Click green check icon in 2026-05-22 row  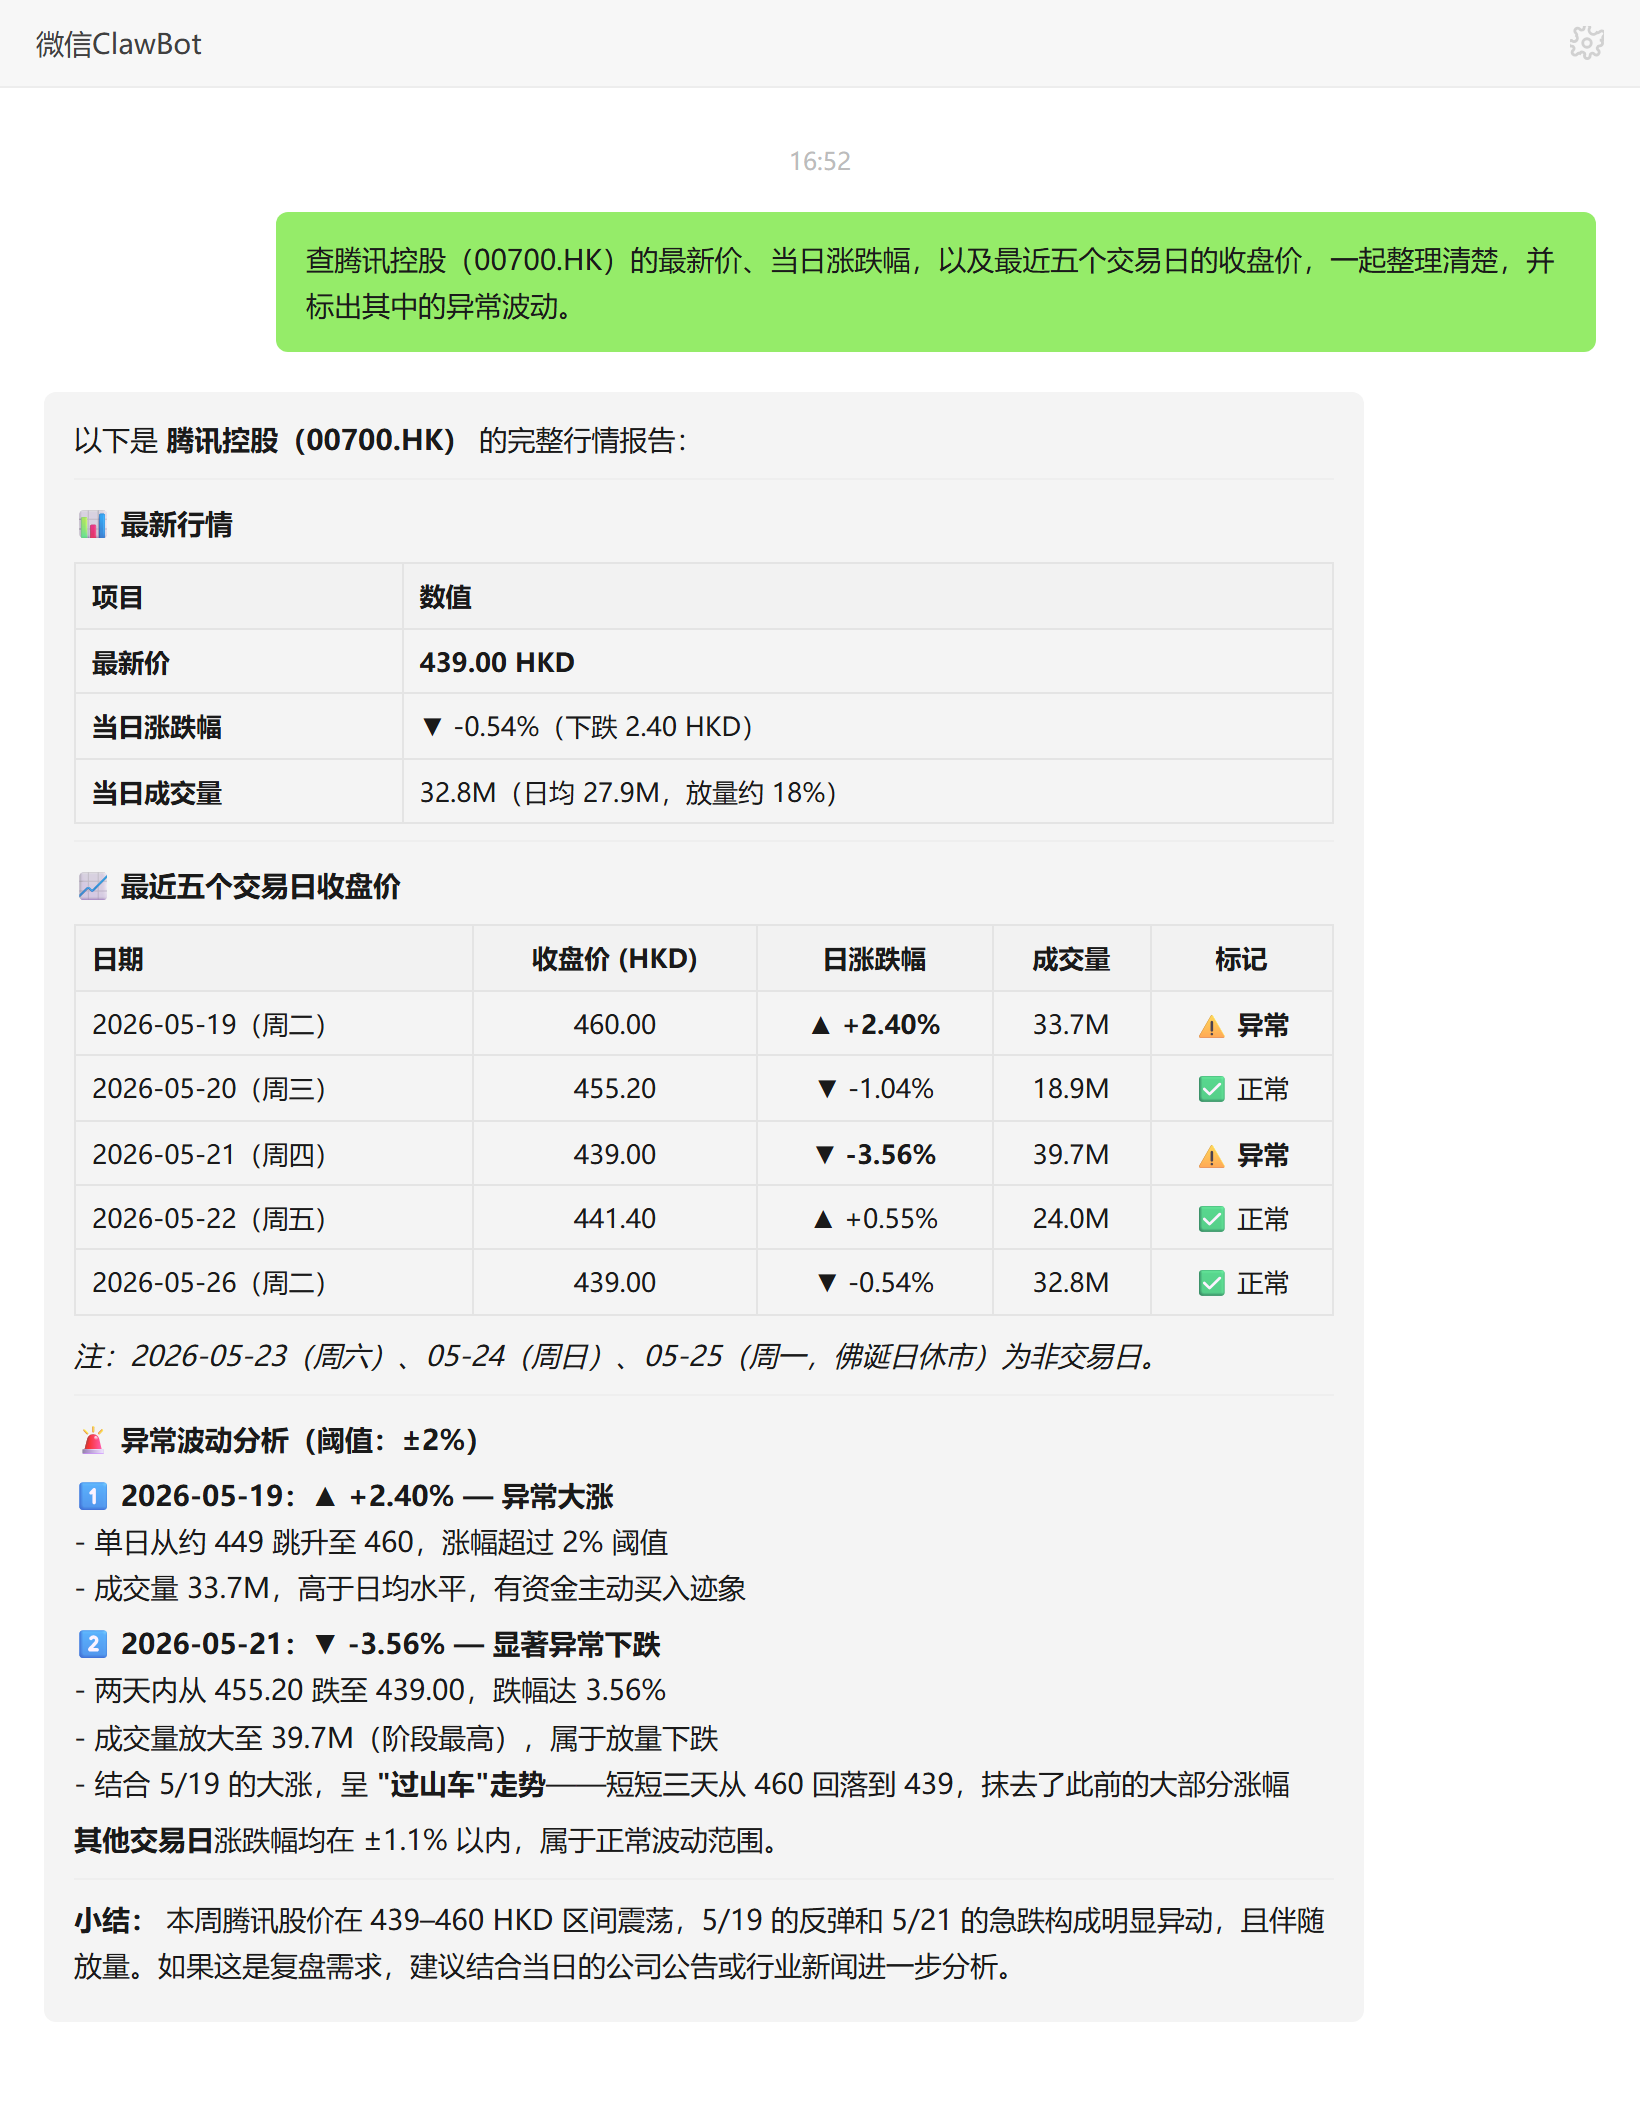[x=1211, y=1219]
